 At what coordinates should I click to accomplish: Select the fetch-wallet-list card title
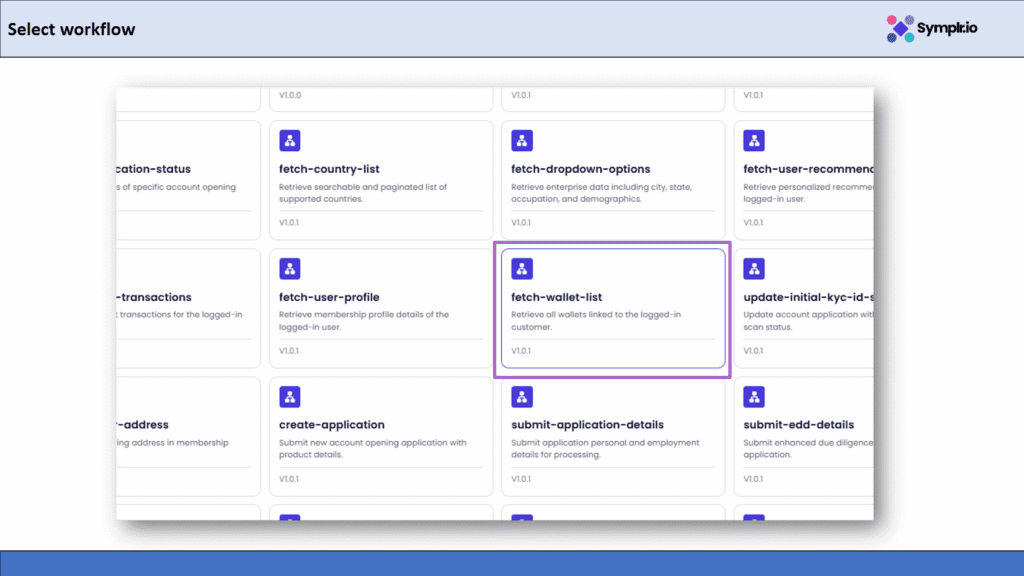click(556, 297)
